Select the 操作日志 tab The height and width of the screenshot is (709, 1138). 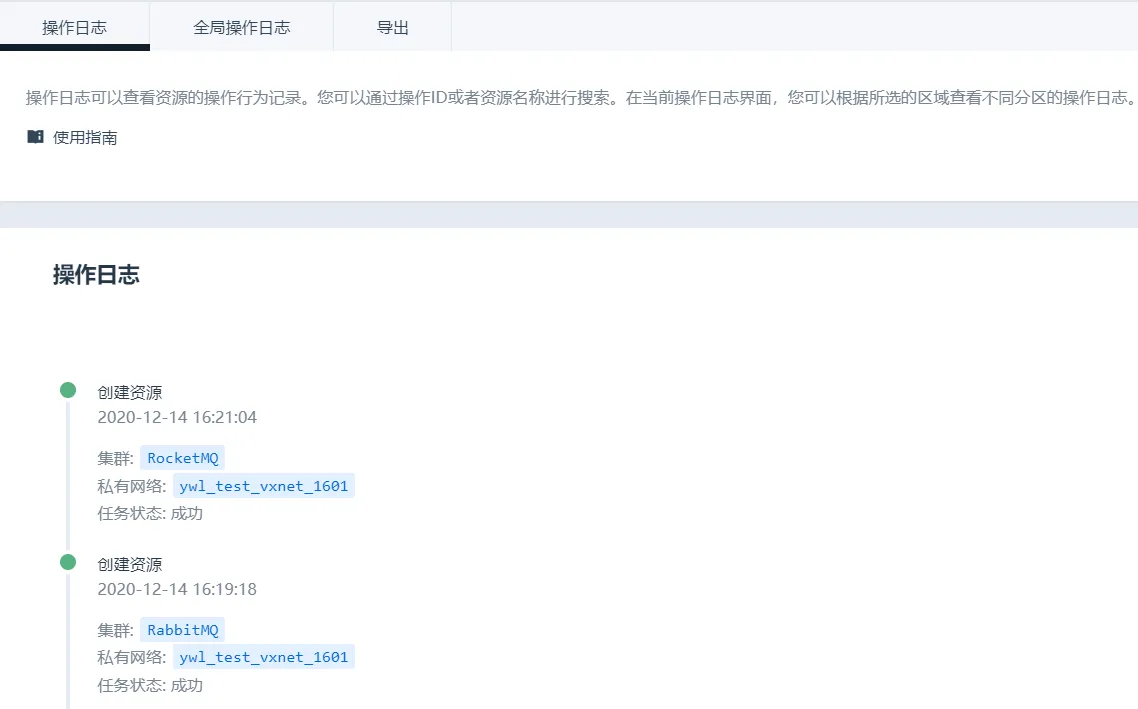tap(74, 27)
